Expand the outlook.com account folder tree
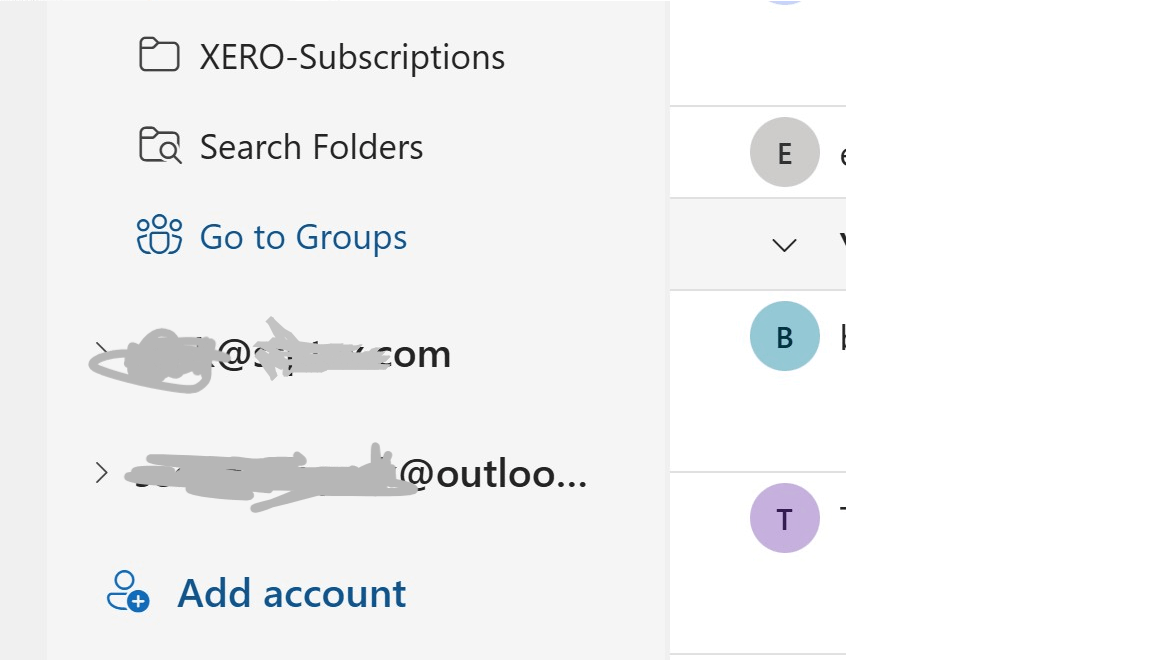This screenshot has width=1152, height=660. (x=101, y=473)
